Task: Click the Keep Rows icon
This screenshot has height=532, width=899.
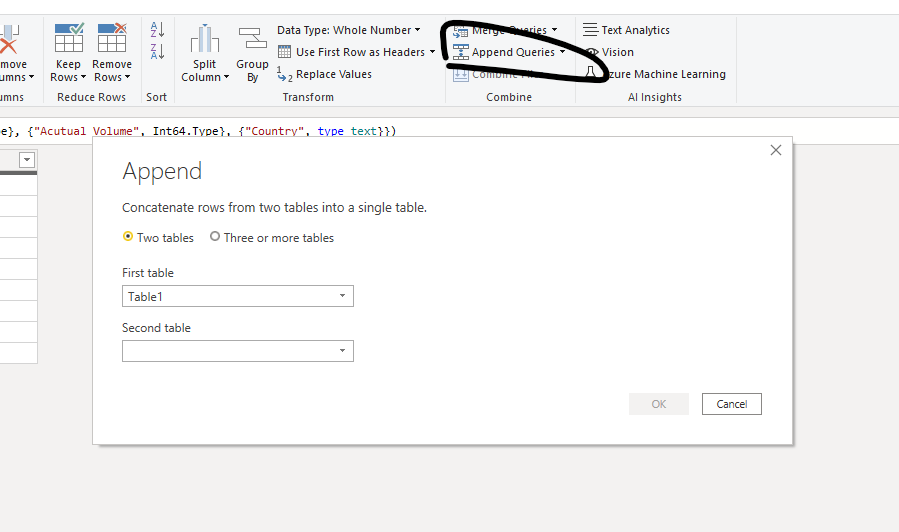Action: tap(69, 38)
